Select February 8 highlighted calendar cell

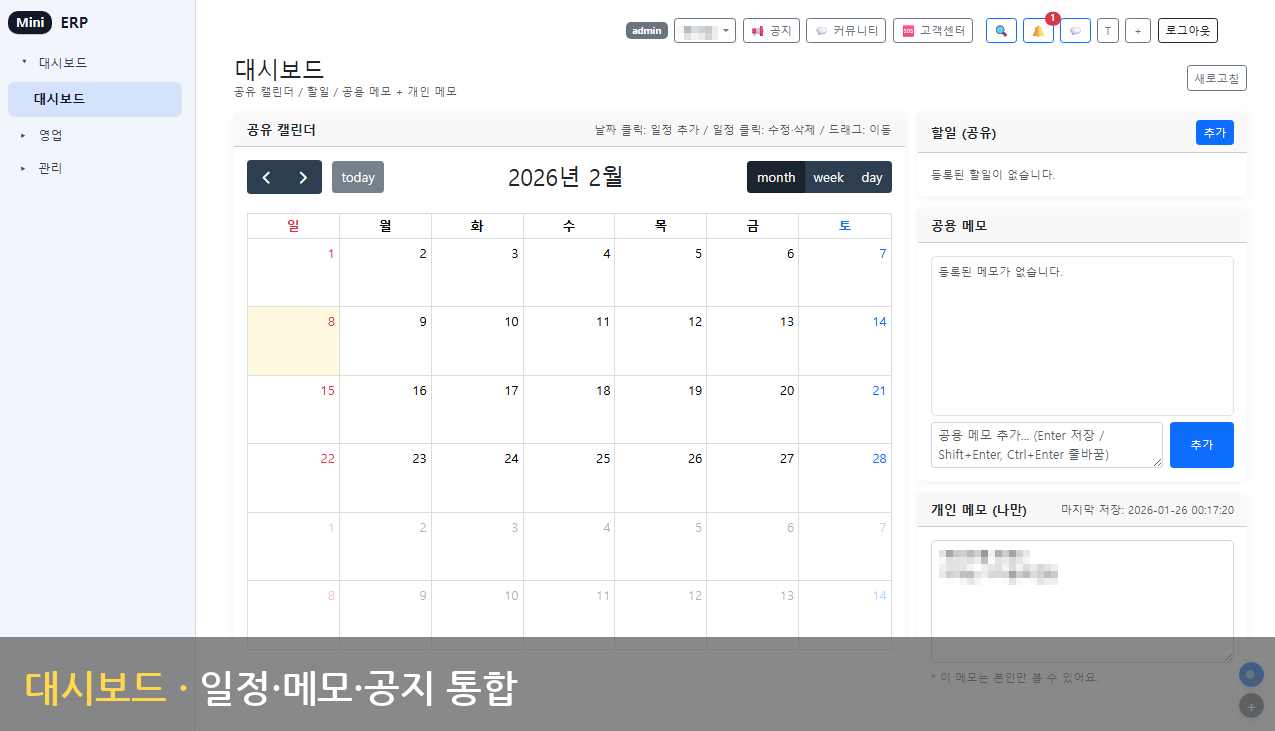tap(293, 341)
